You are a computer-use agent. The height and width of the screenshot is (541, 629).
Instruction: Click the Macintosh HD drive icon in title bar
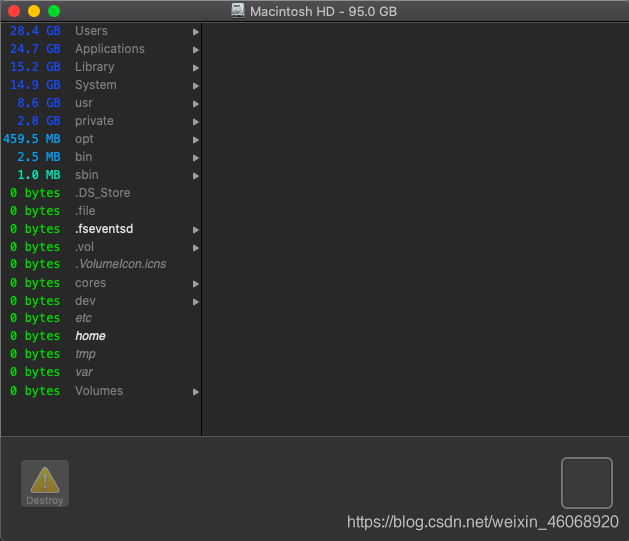(238, 11)
